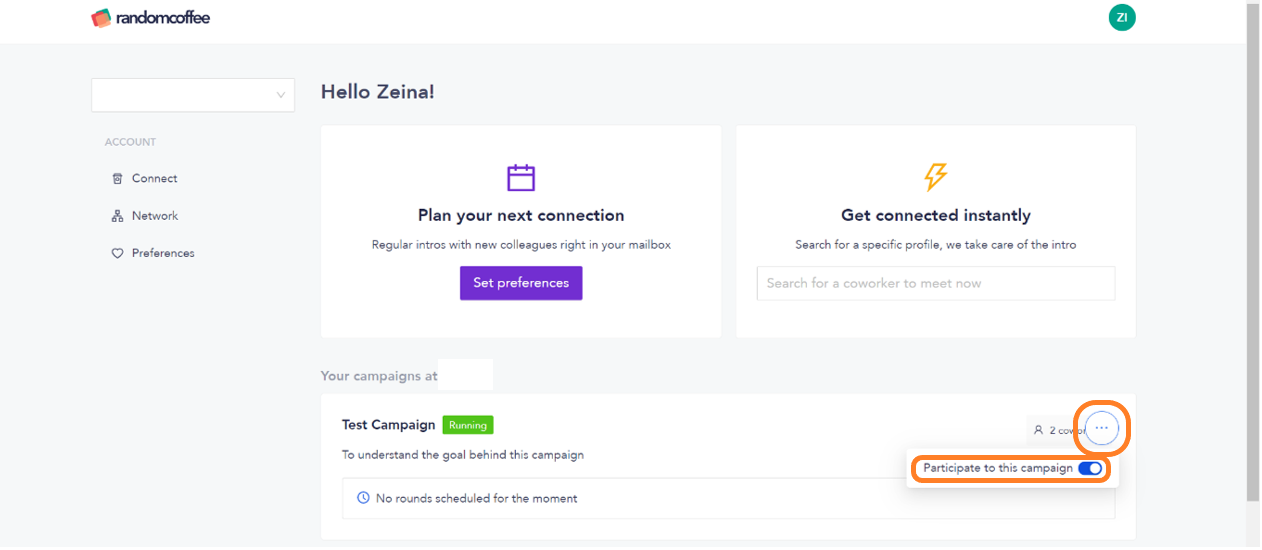This screenshot has height=550, width=1262.
Task: Click the purple calendar icon
Action: click(x=521, y=178)
